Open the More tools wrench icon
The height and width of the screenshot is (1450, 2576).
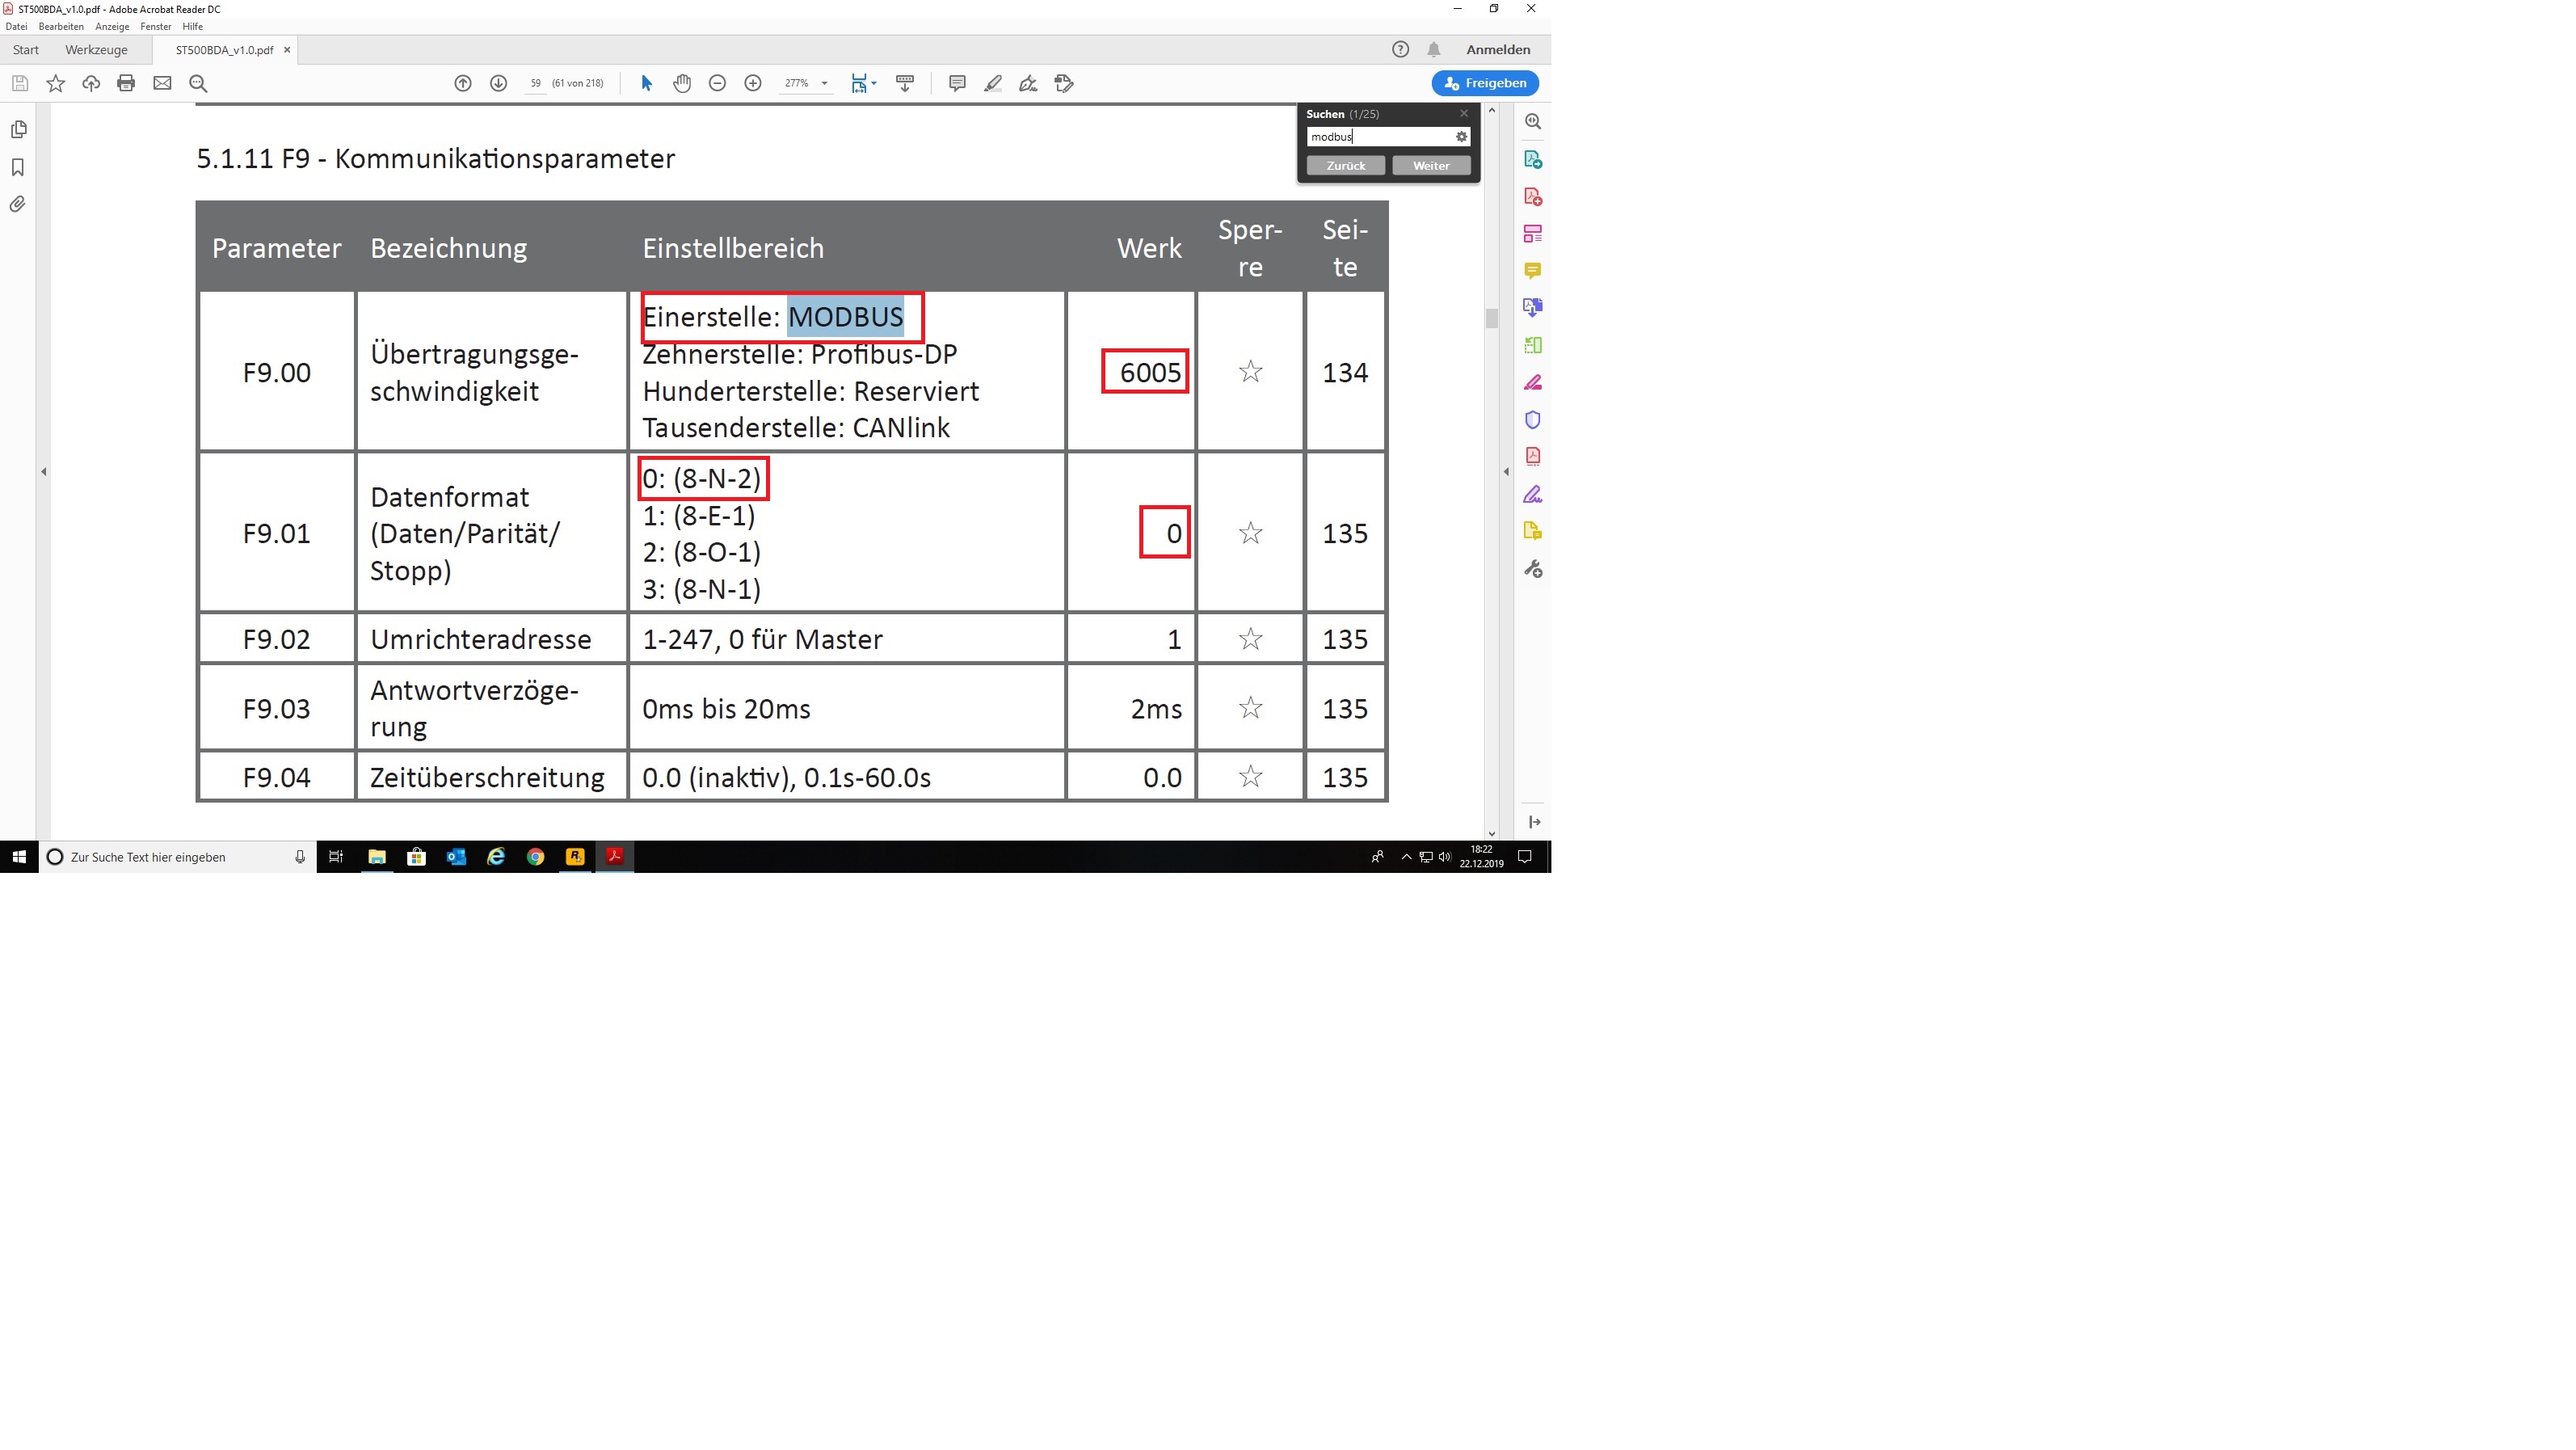[x=1533, y=569]
